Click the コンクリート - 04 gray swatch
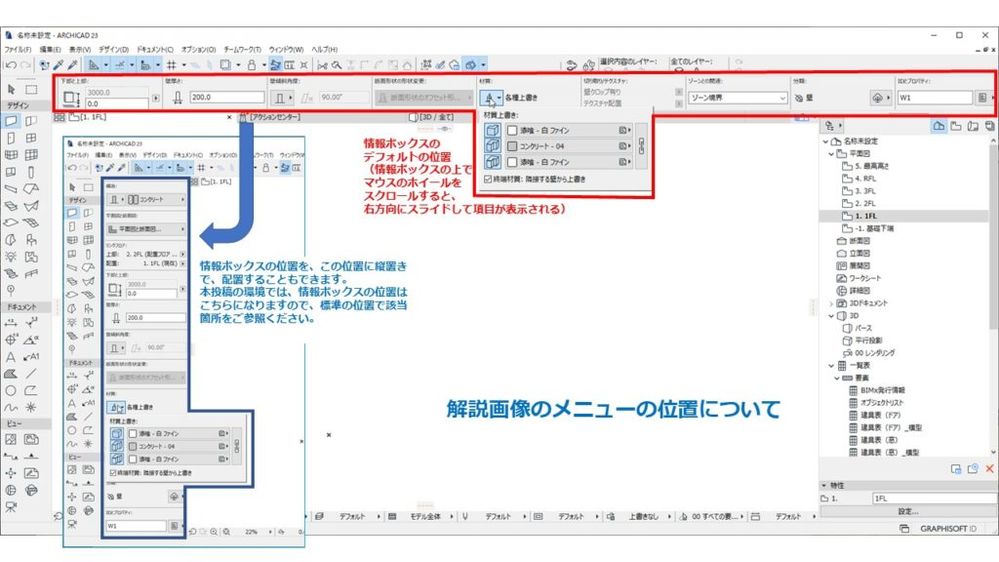The image size is (999, 562). [x=512, y=146]
